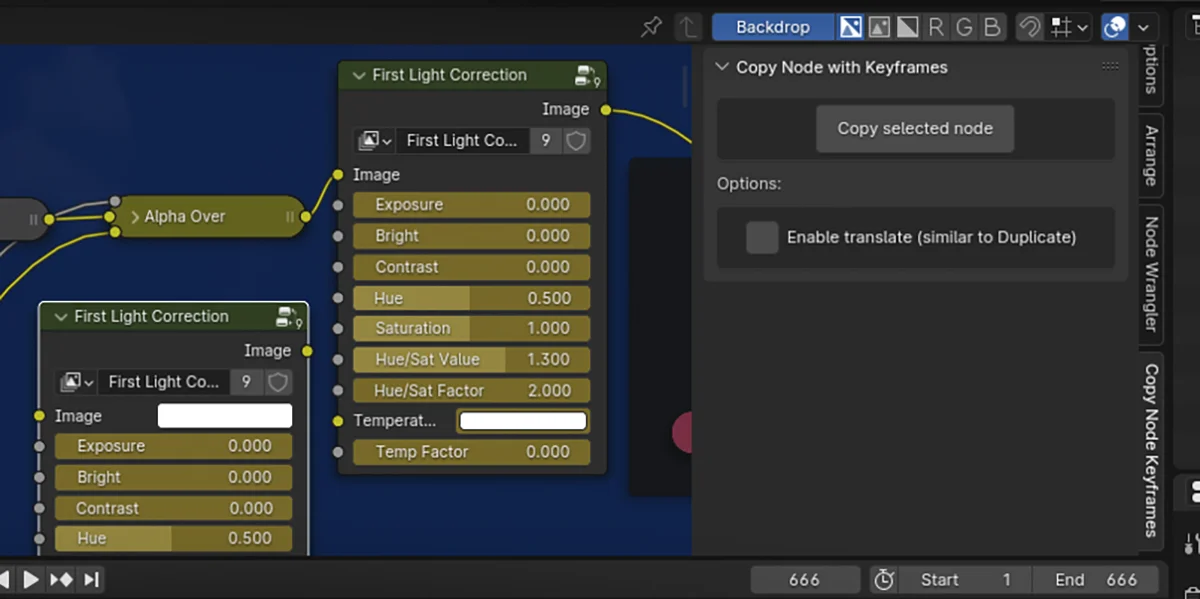Screen dimensions: 1200x599
Task: Select the alpha-only backdrop channel icon
Action: pyautogui.click(x=906, y=27)
